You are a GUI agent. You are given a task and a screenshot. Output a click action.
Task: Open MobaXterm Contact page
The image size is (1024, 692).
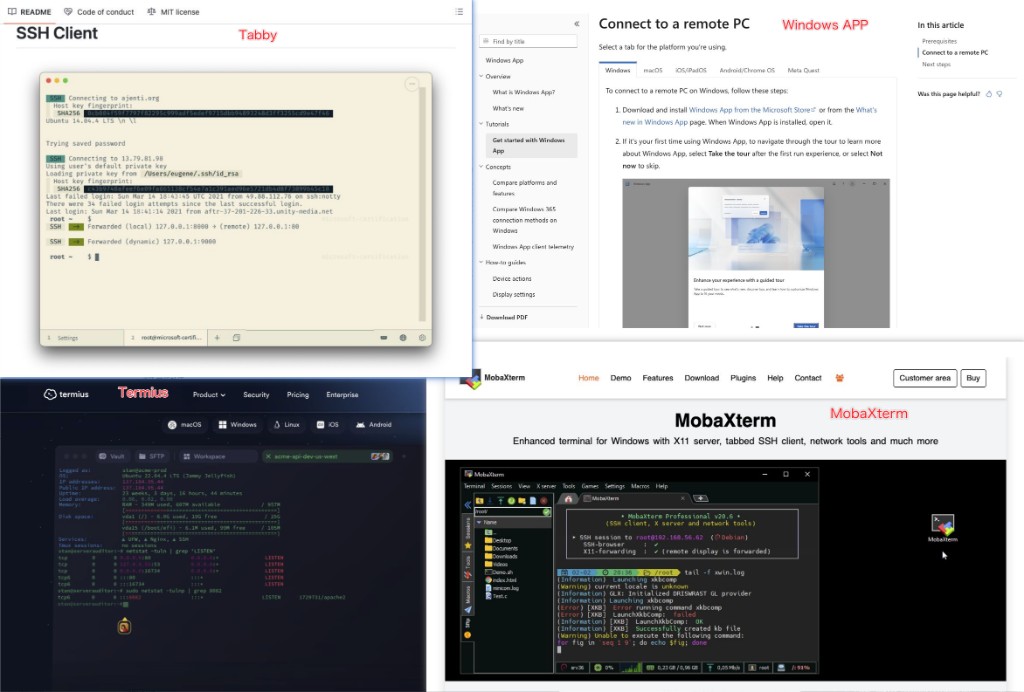click(808, 378)
